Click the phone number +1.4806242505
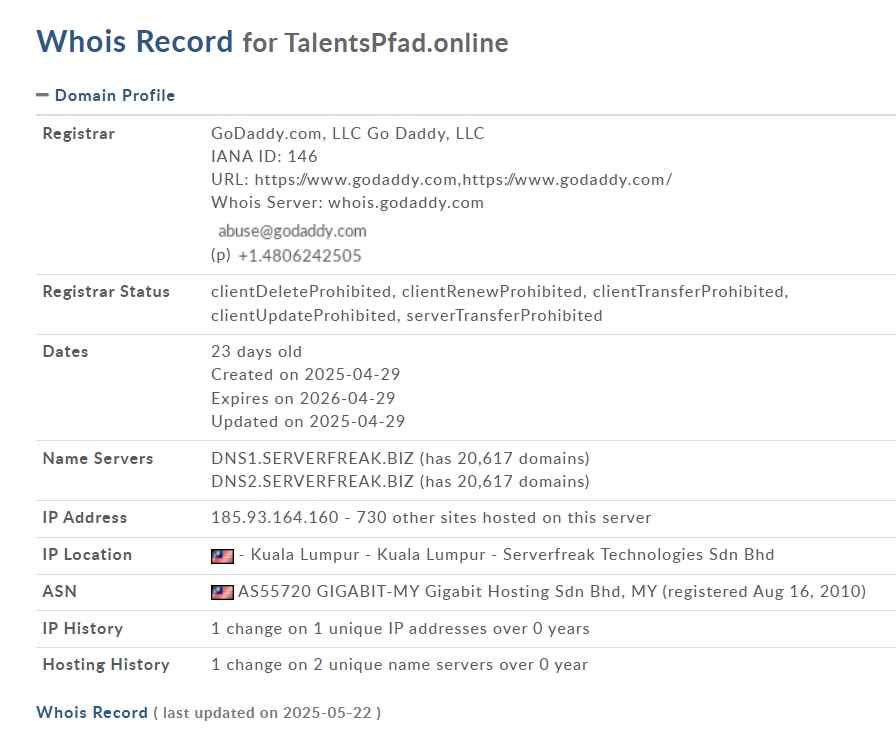 299,255
